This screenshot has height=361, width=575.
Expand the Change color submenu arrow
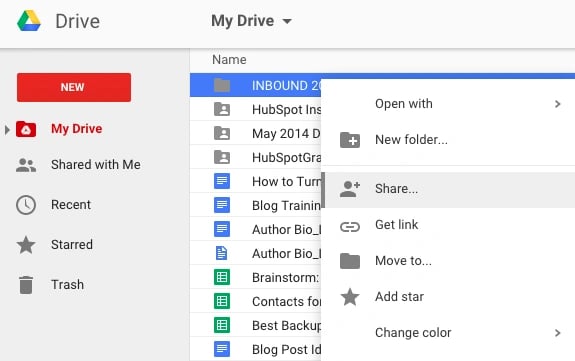point(558,333)
